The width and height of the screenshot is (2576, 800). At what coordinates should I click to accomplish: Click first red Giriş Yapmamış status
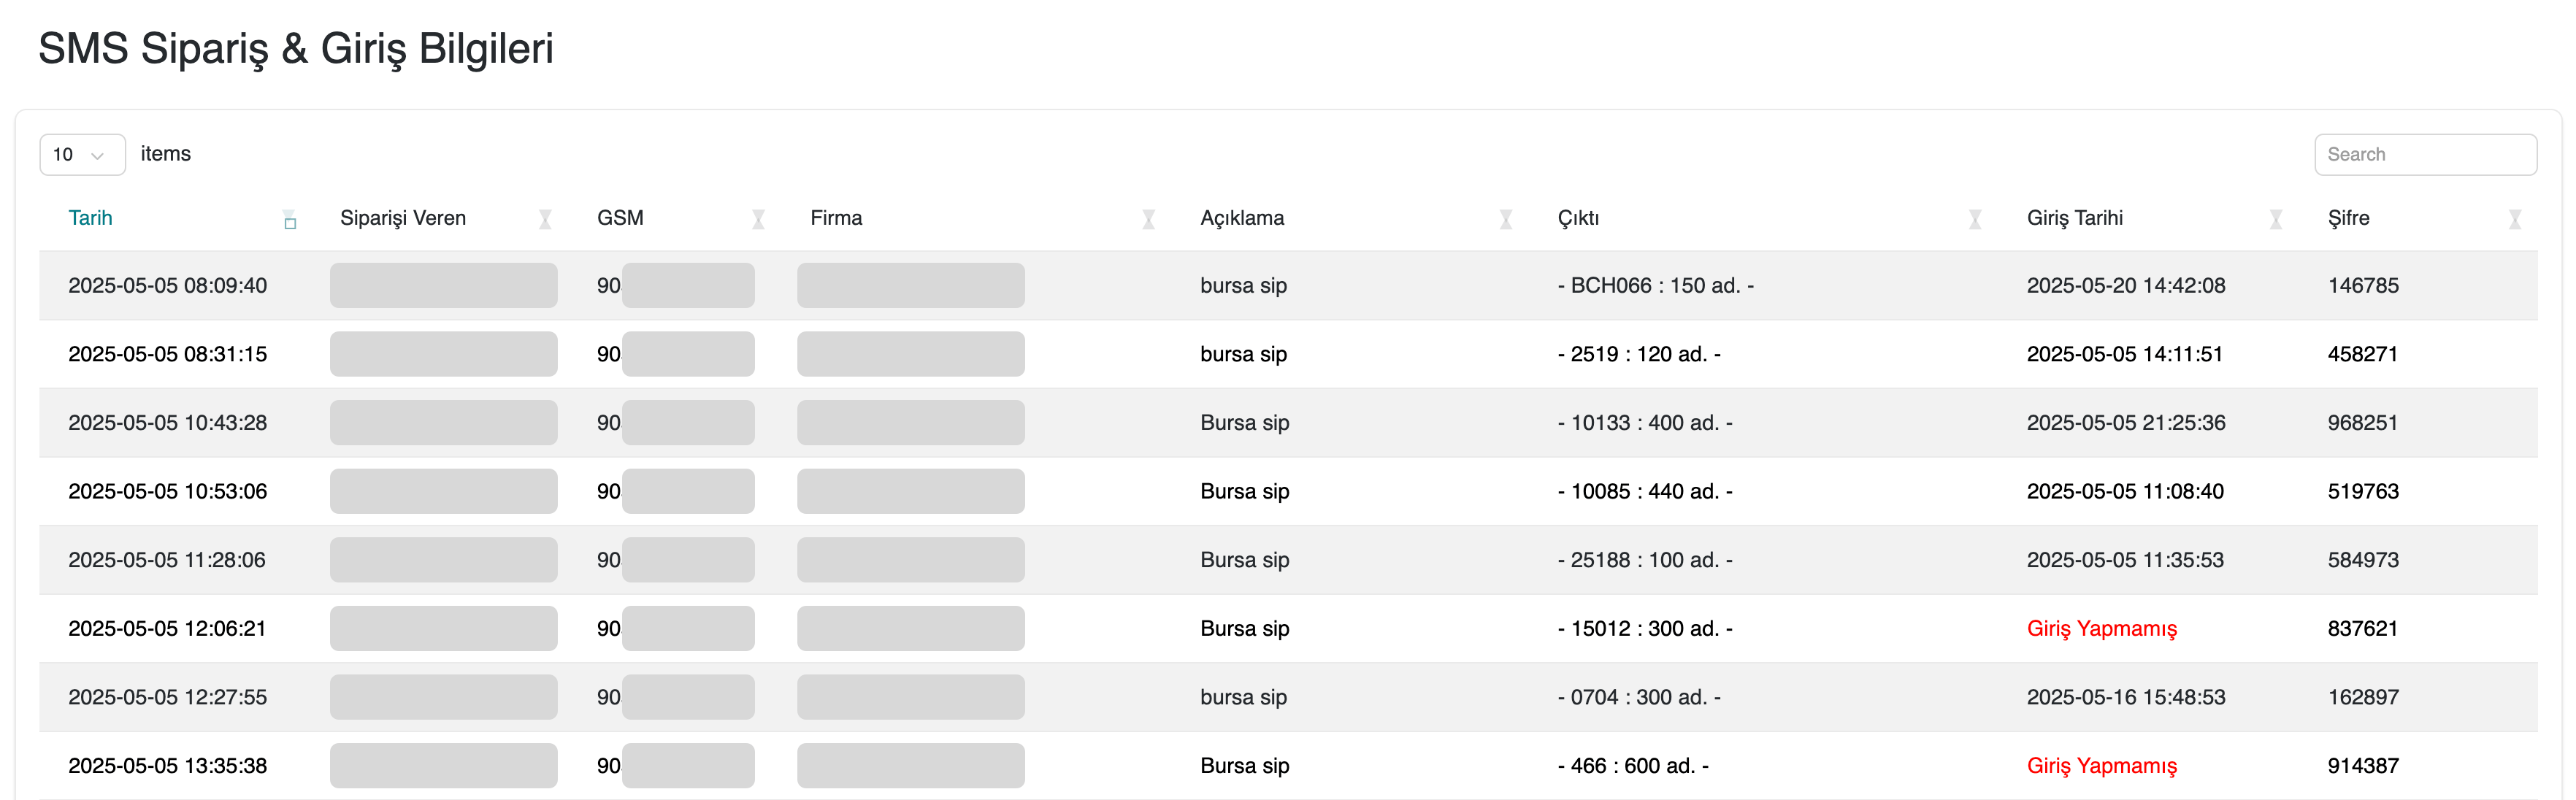pyautogui.click(x=2101, y=629)
